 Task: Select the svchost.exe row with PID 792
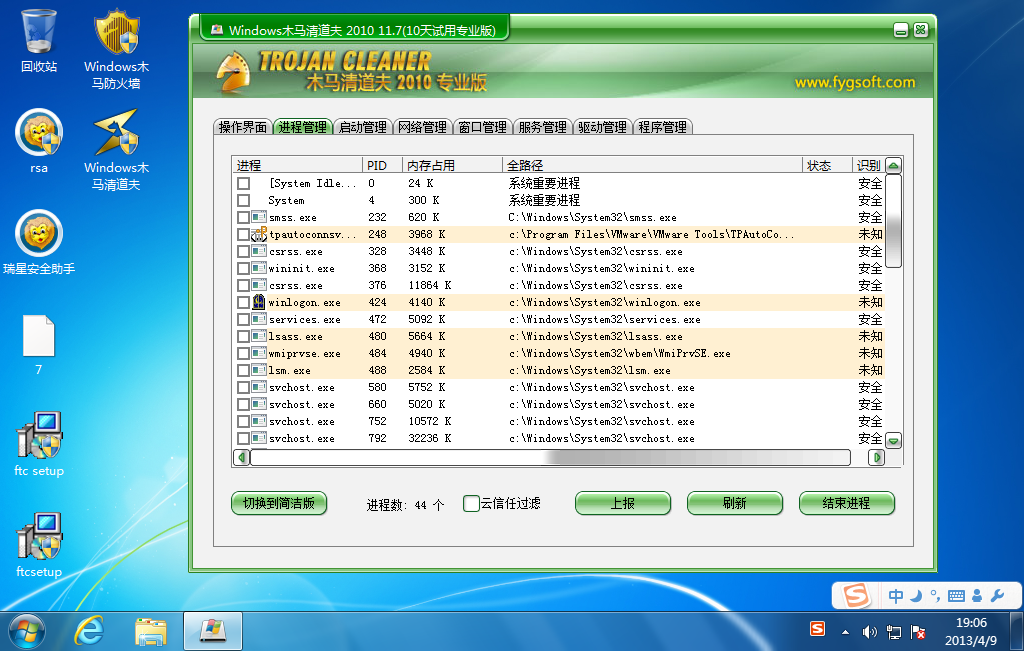click(x=559, y=438)
